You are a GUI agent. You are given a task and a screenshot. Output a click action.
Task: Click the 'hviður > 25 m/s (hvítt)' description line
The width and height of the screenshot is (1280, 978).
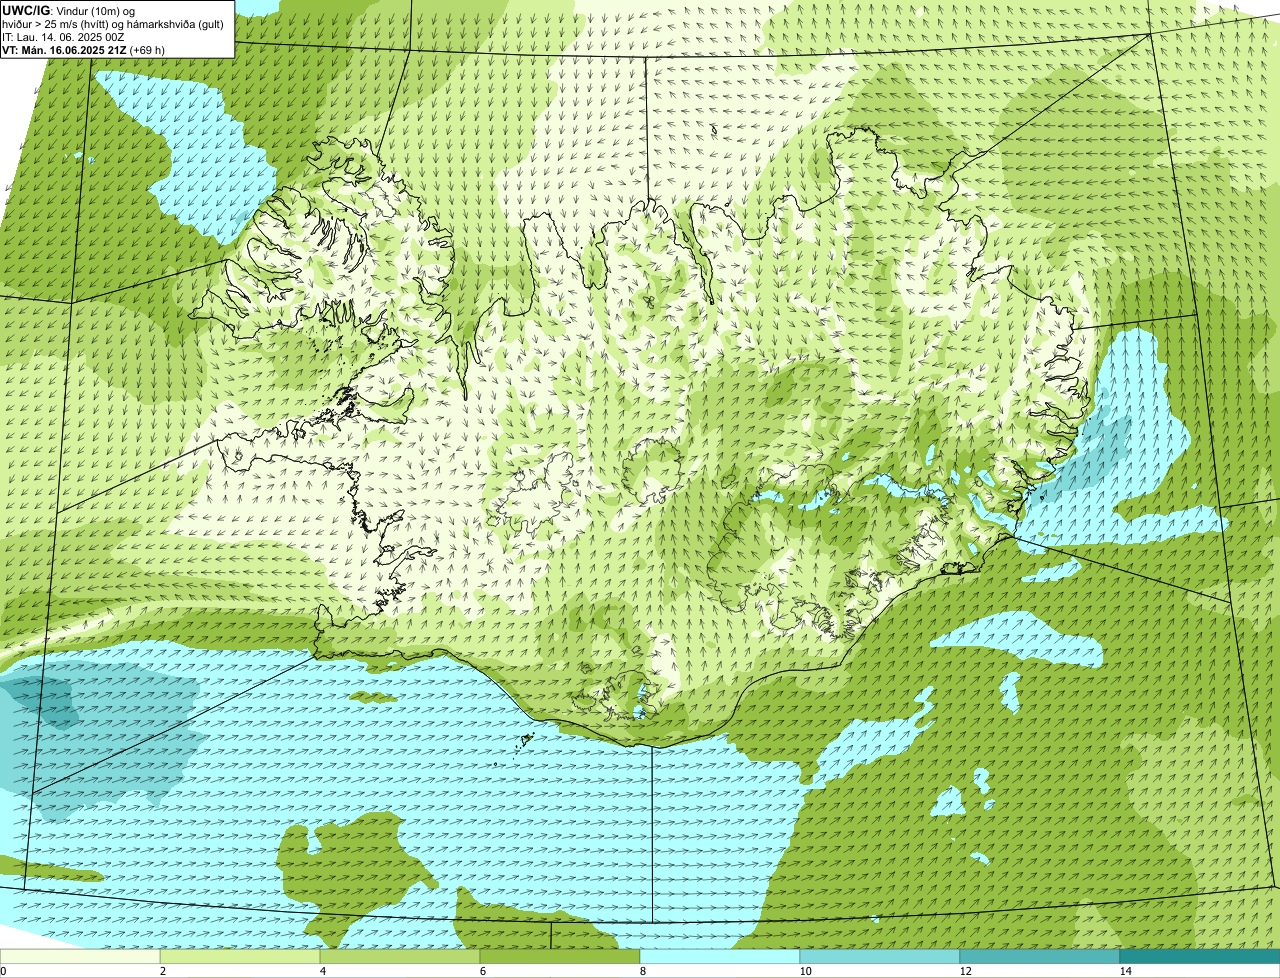click(114, 24)
